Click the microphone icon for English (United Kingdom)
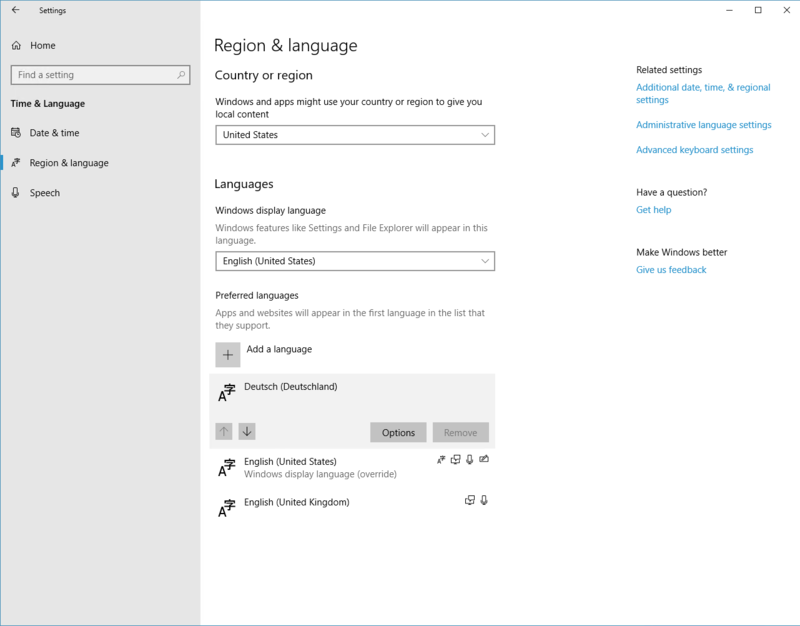The width and height of the screenshot is (800, 626). (484, 500)
